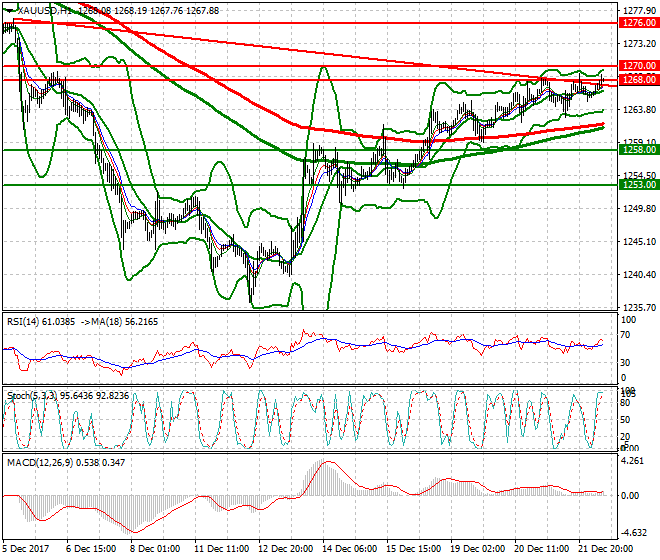This screenshot has height=560, width=660.
Task: Click the 4.261 MACD scale value
Action: pyautogui.click(x=633, y=461)
